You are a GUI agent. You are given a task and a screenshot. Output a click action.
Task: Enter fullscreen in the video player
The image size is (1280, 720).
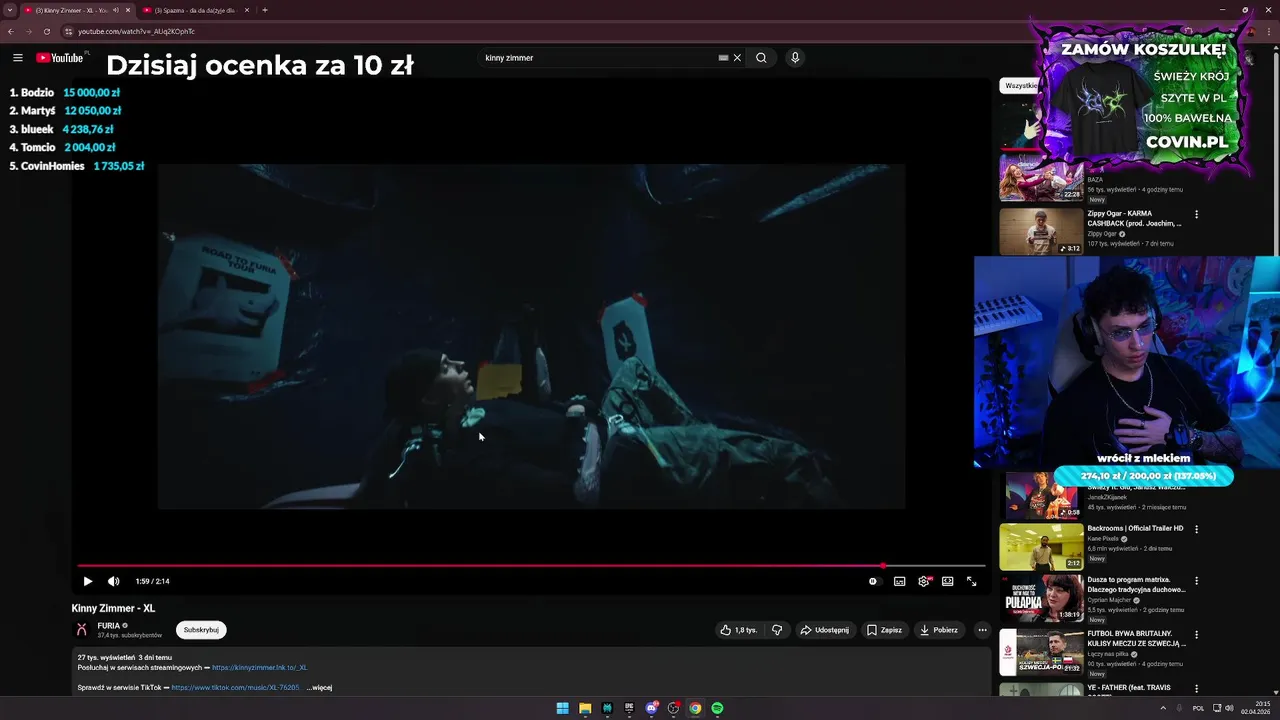(x=971, y=581)
